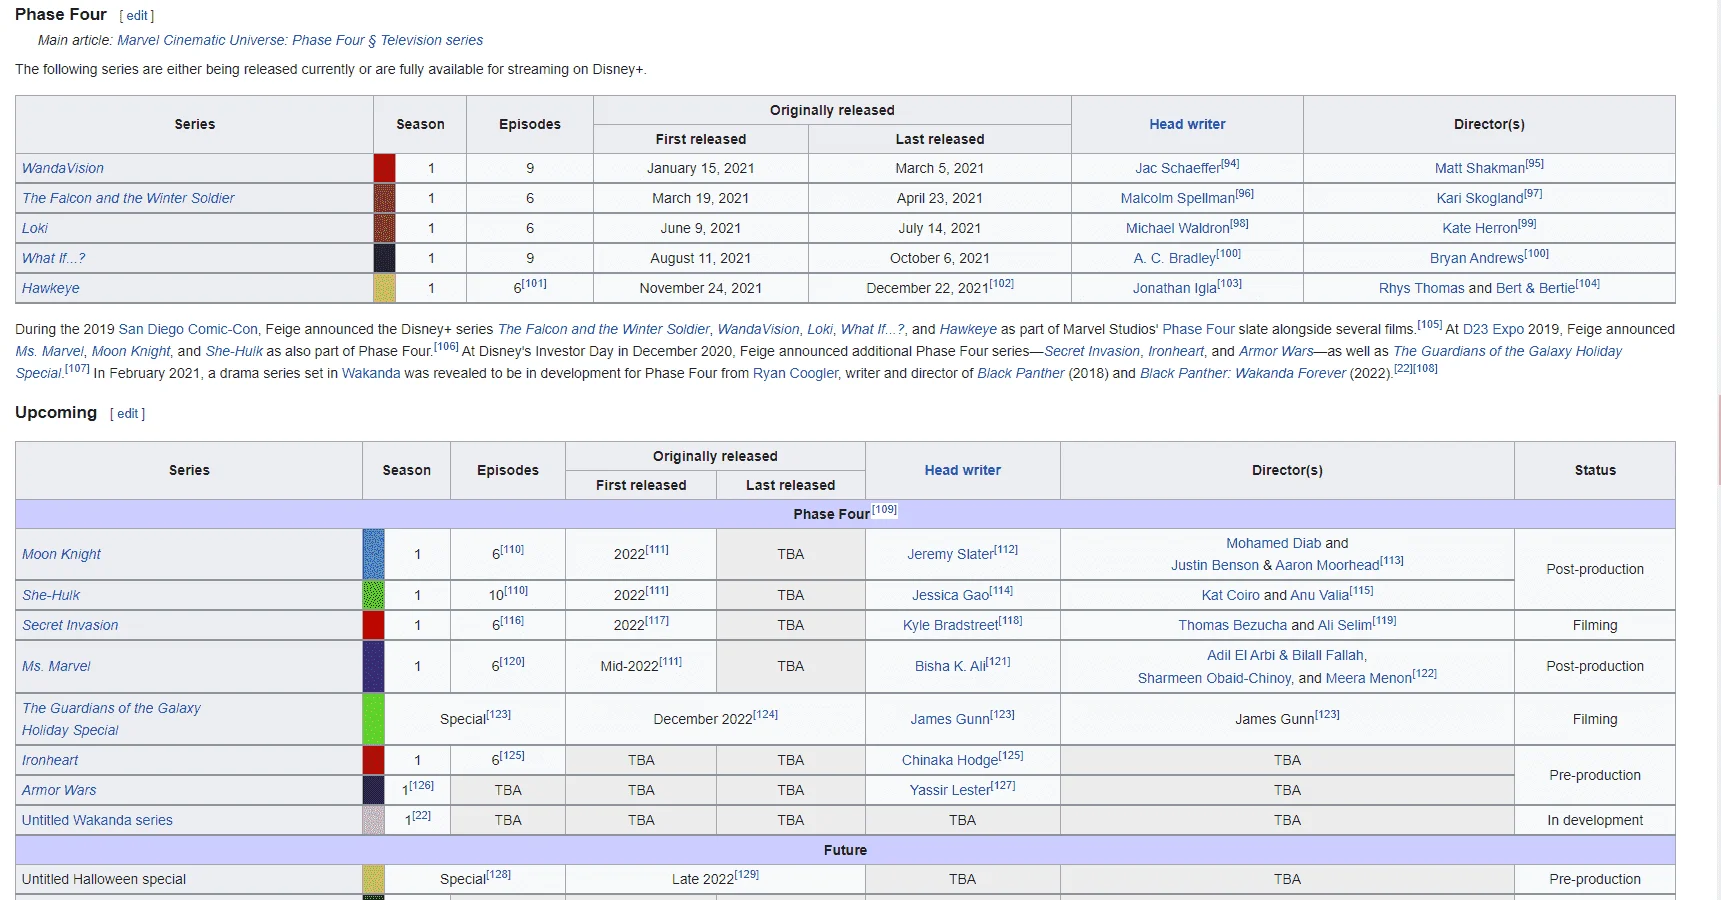Viewport: 1721px width, 900px height.
Task: Open San Diego Comic-Con link in paragraph
Action: [188, 329]
